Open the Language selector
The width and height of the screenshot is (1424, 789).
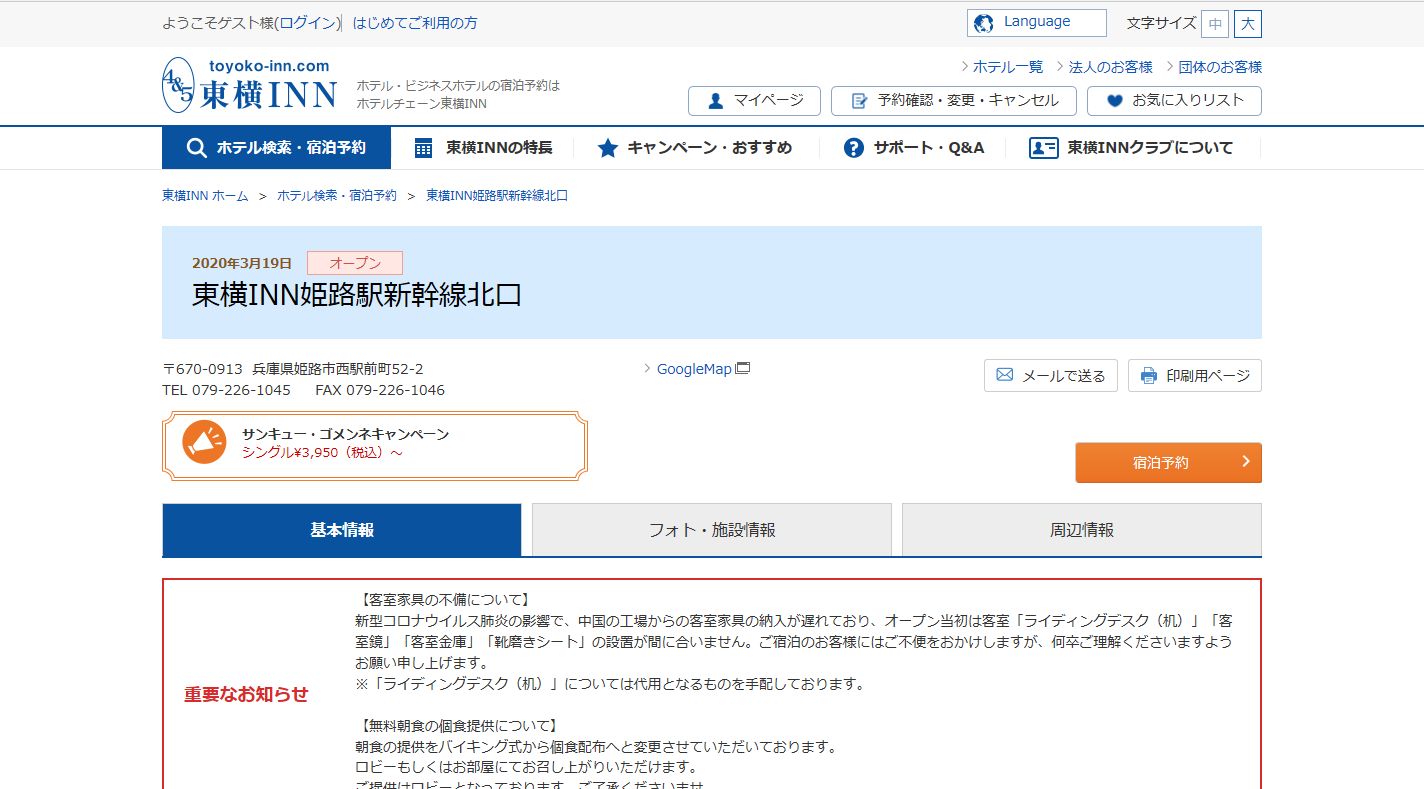[1037, 22]
